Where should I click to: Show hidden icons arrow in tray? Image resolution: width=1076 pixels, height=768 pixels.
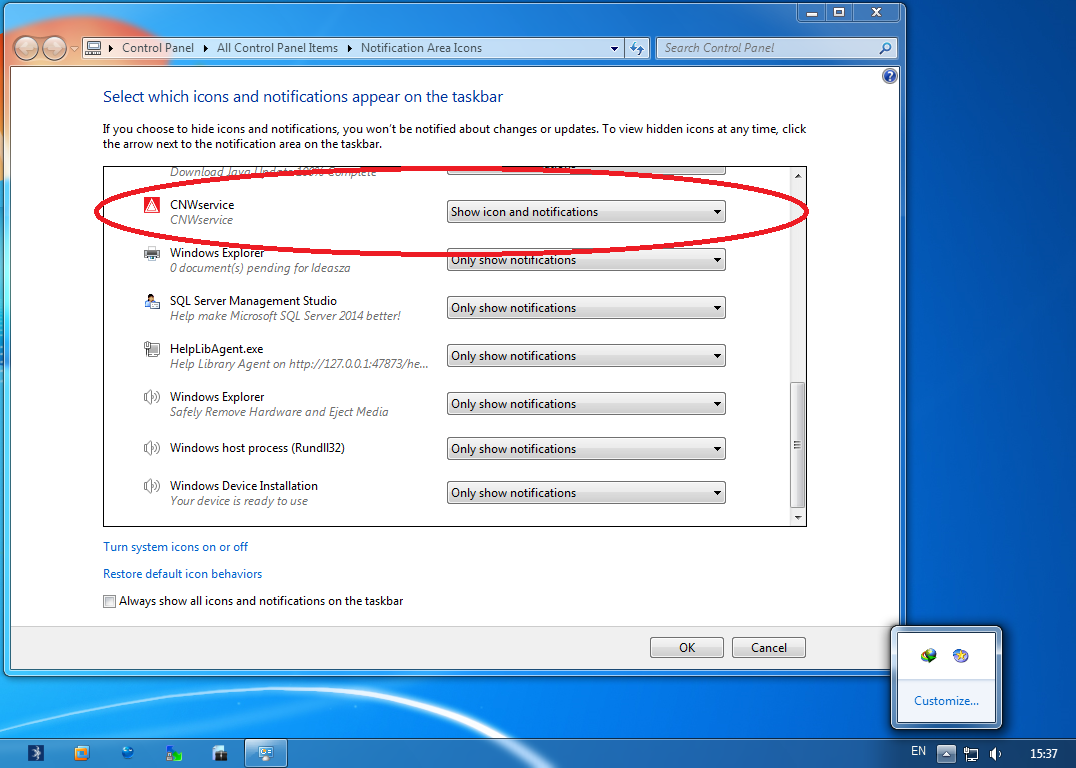pyautogui.click(x=946, y=754)
